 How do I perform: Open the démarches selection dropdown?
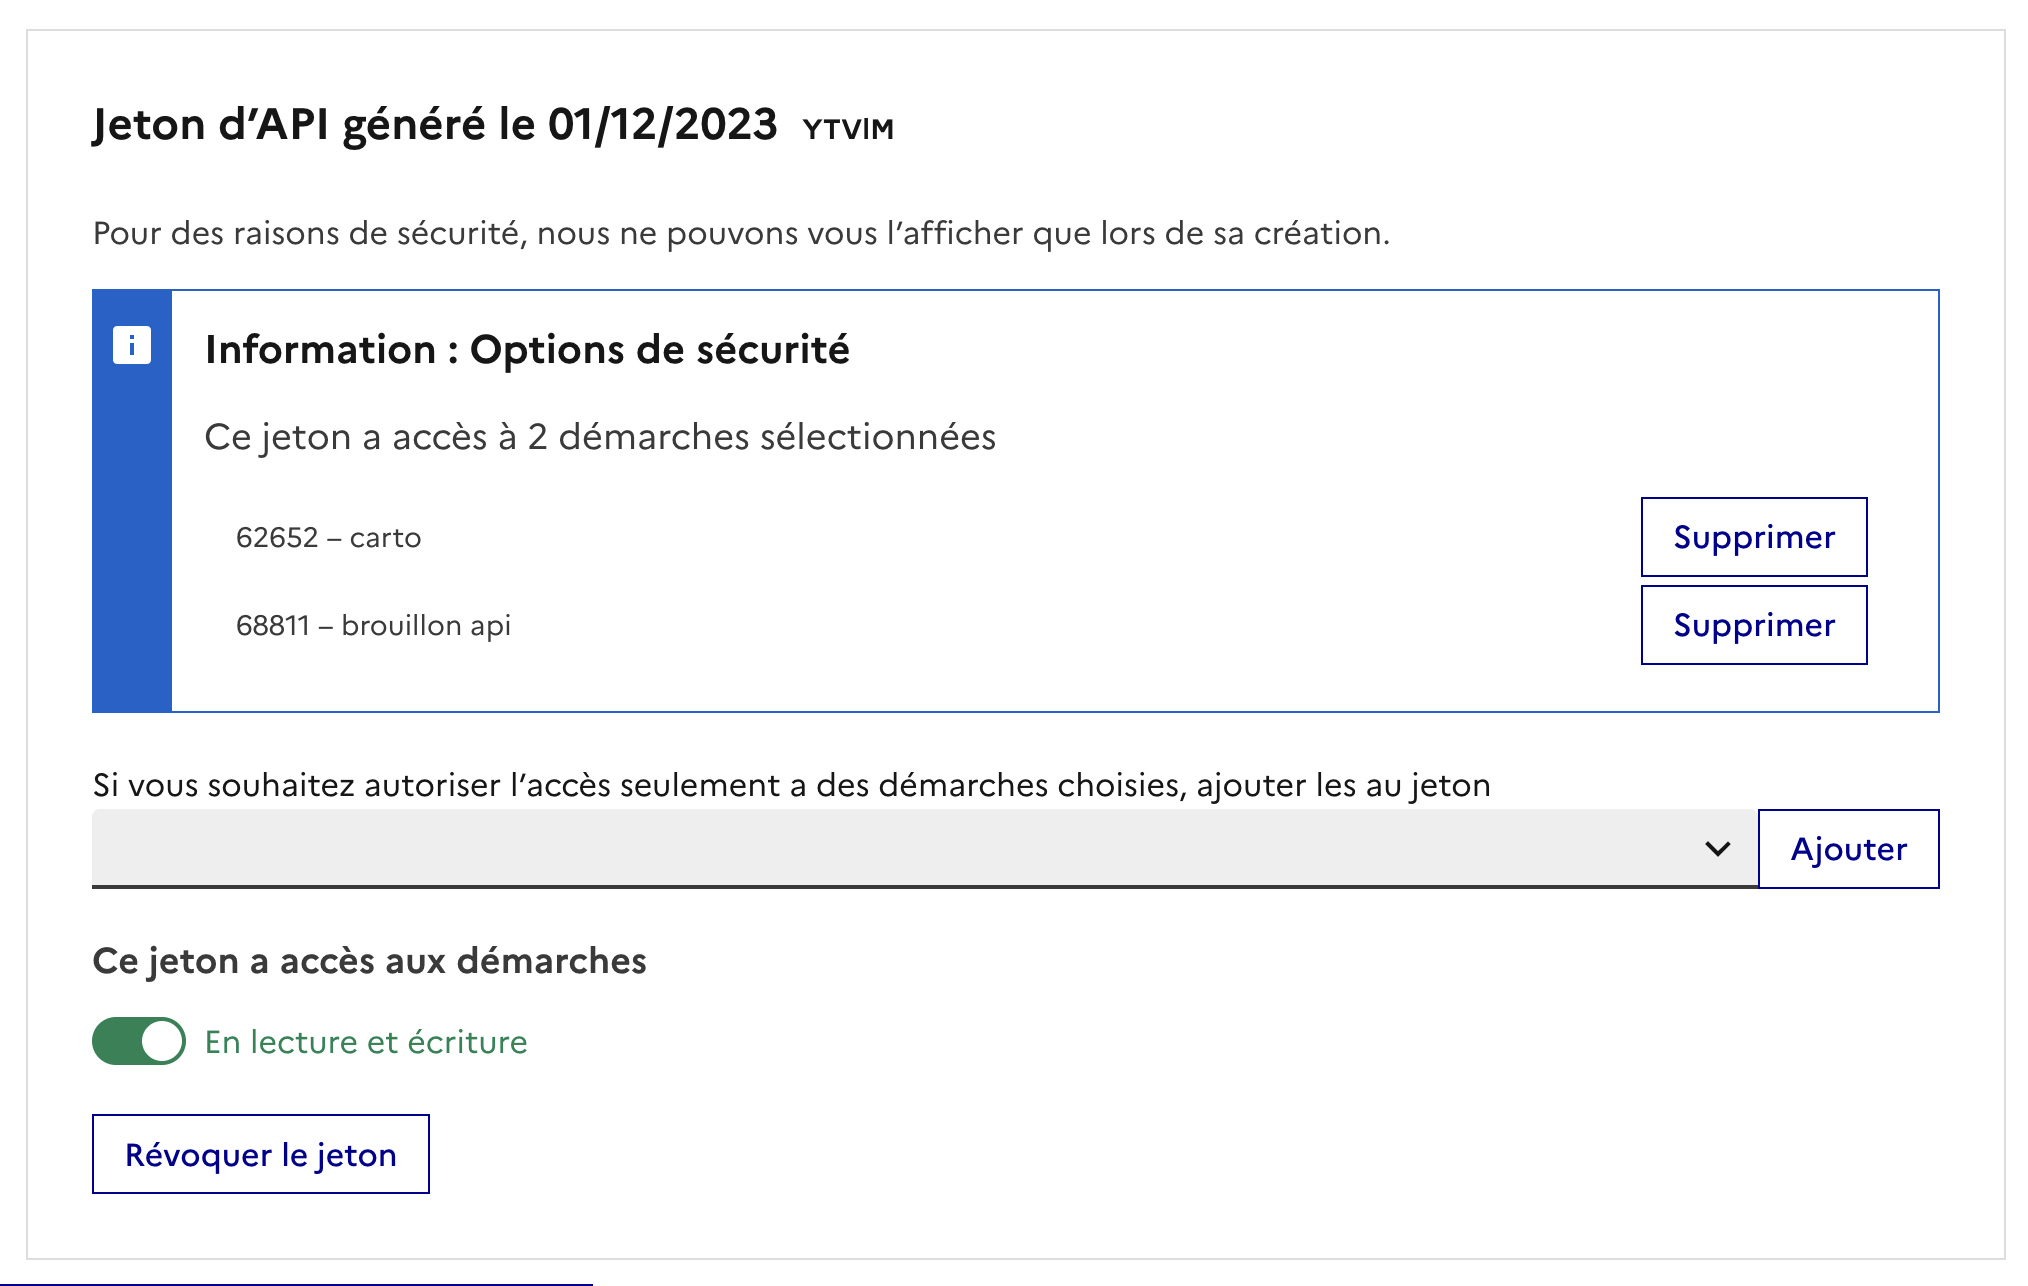(x=900, y=848)
